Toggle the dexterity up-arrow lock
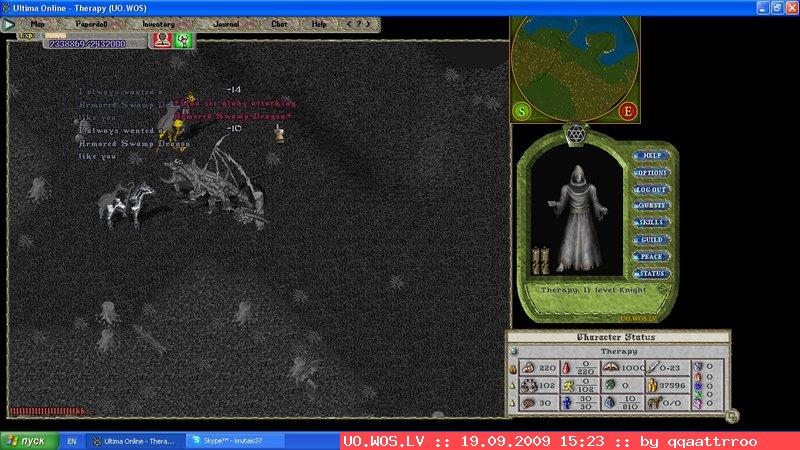The height and width of the screenshot is (450, 800). click(513, 386)
